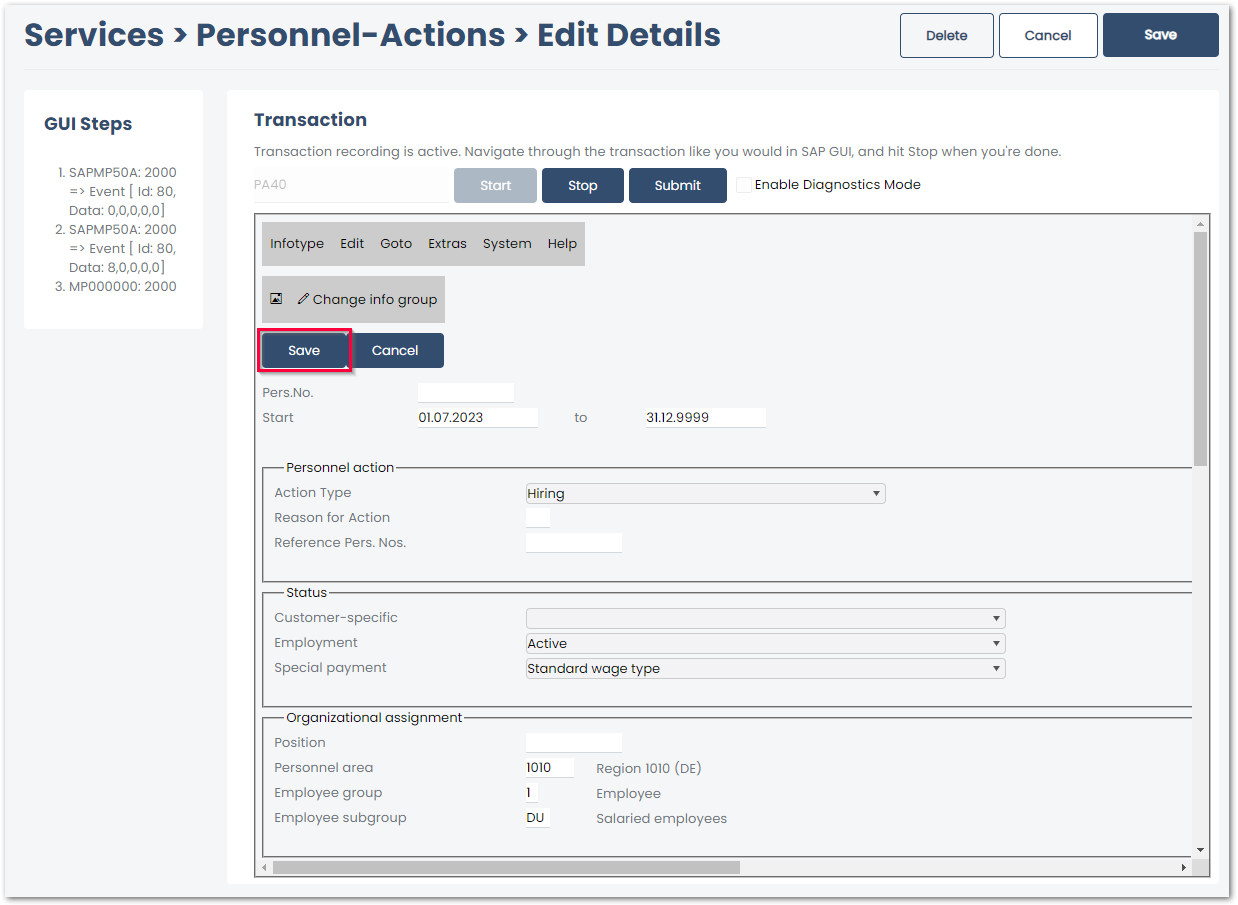Screen dimensions: 1238x905
Task: Click the Employee group field with value 1
Action: pos(532,793)
